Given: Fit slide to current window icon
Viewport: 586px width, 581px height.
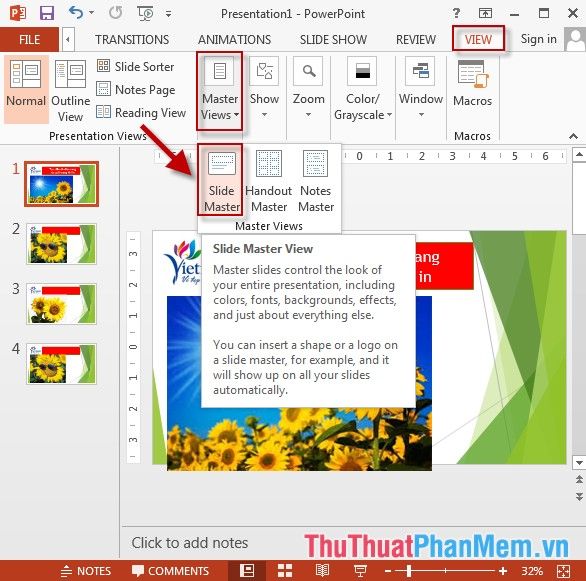Looking at the screenshot, I should 564,571.
